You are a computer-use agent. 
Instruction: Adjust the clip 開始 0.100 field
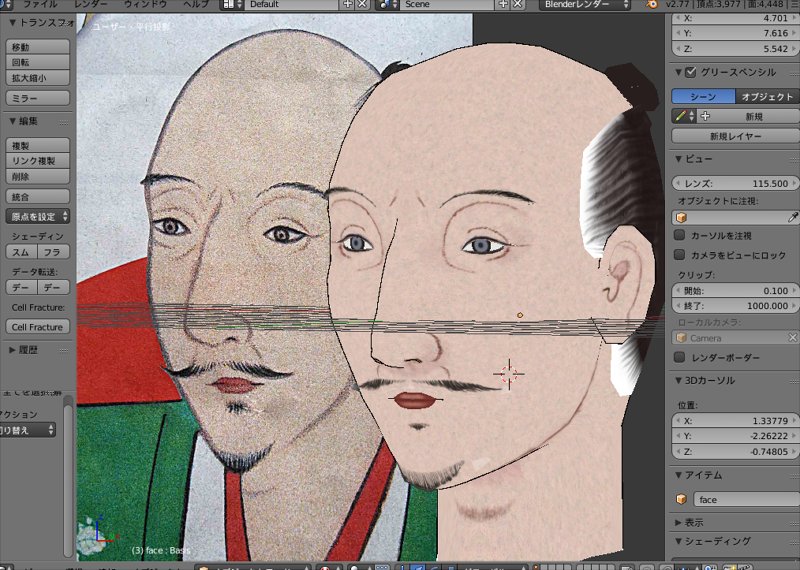click(x=735, y=291)
